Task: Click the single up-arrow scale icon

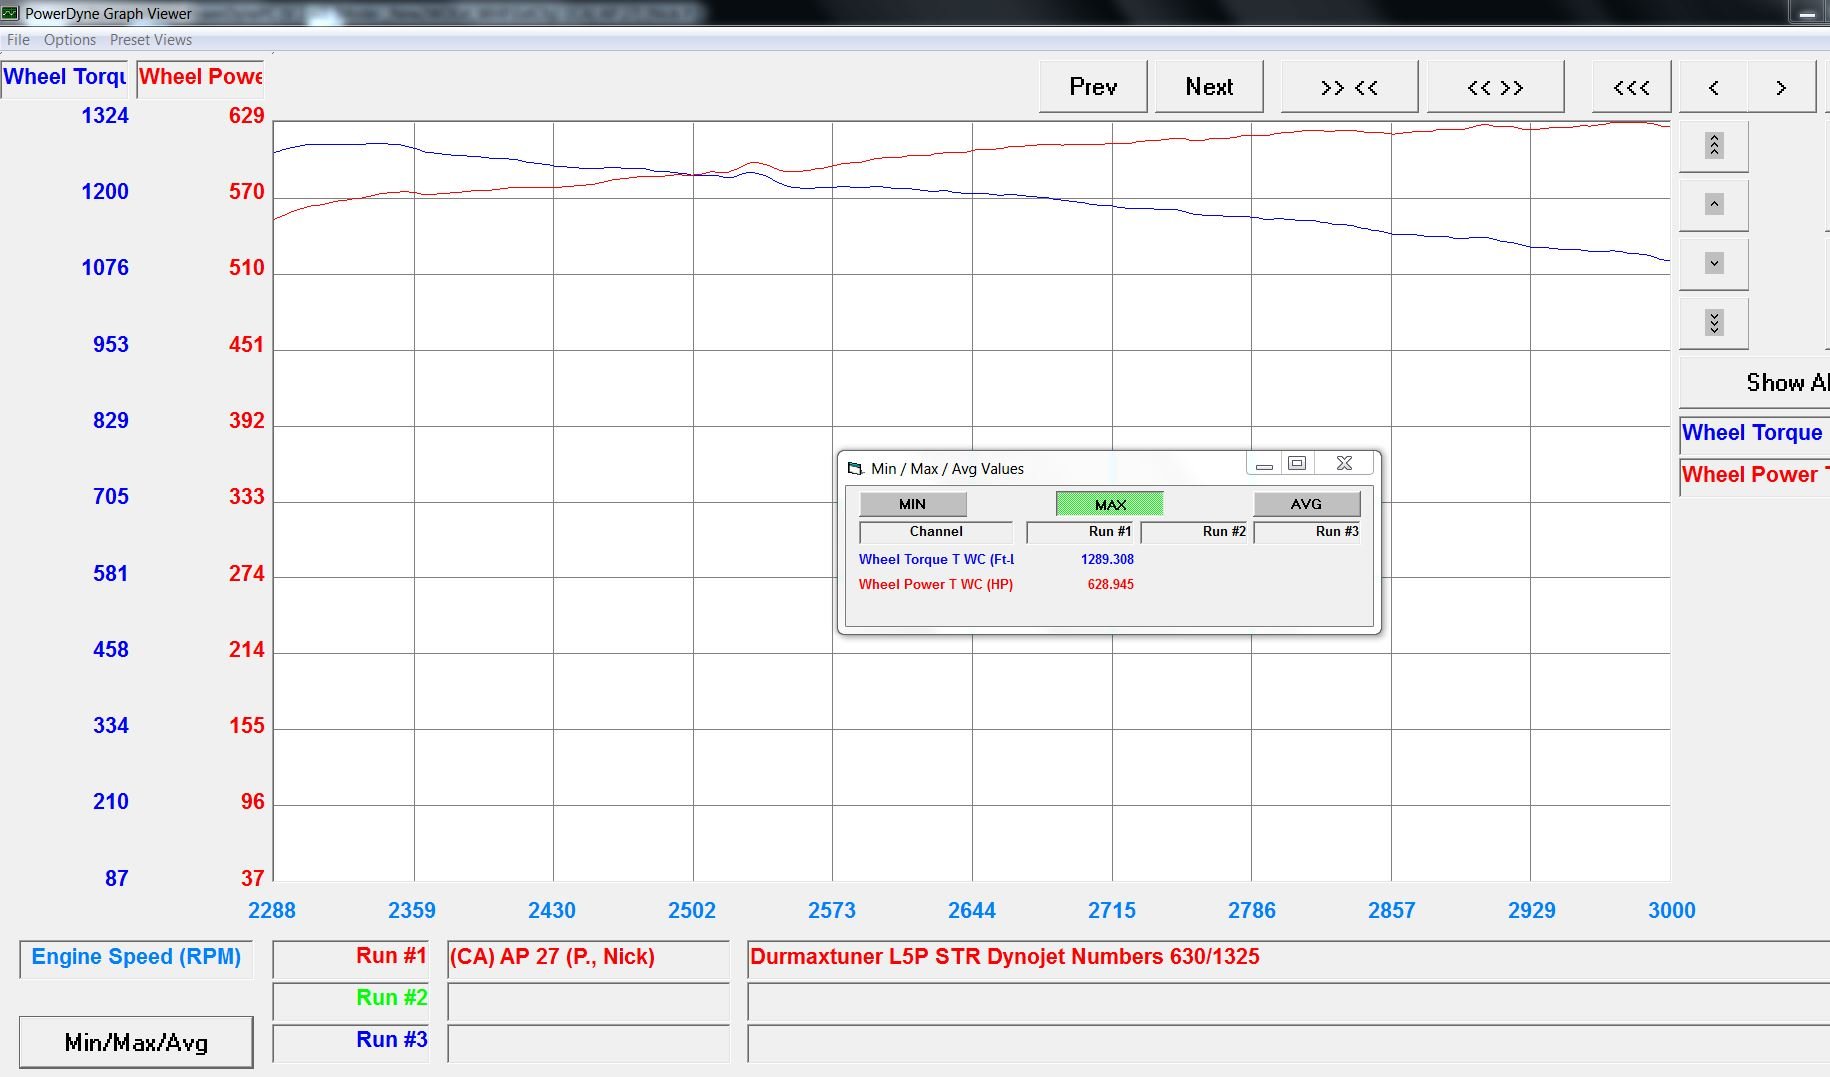Action: click(x=1713, y=204)
